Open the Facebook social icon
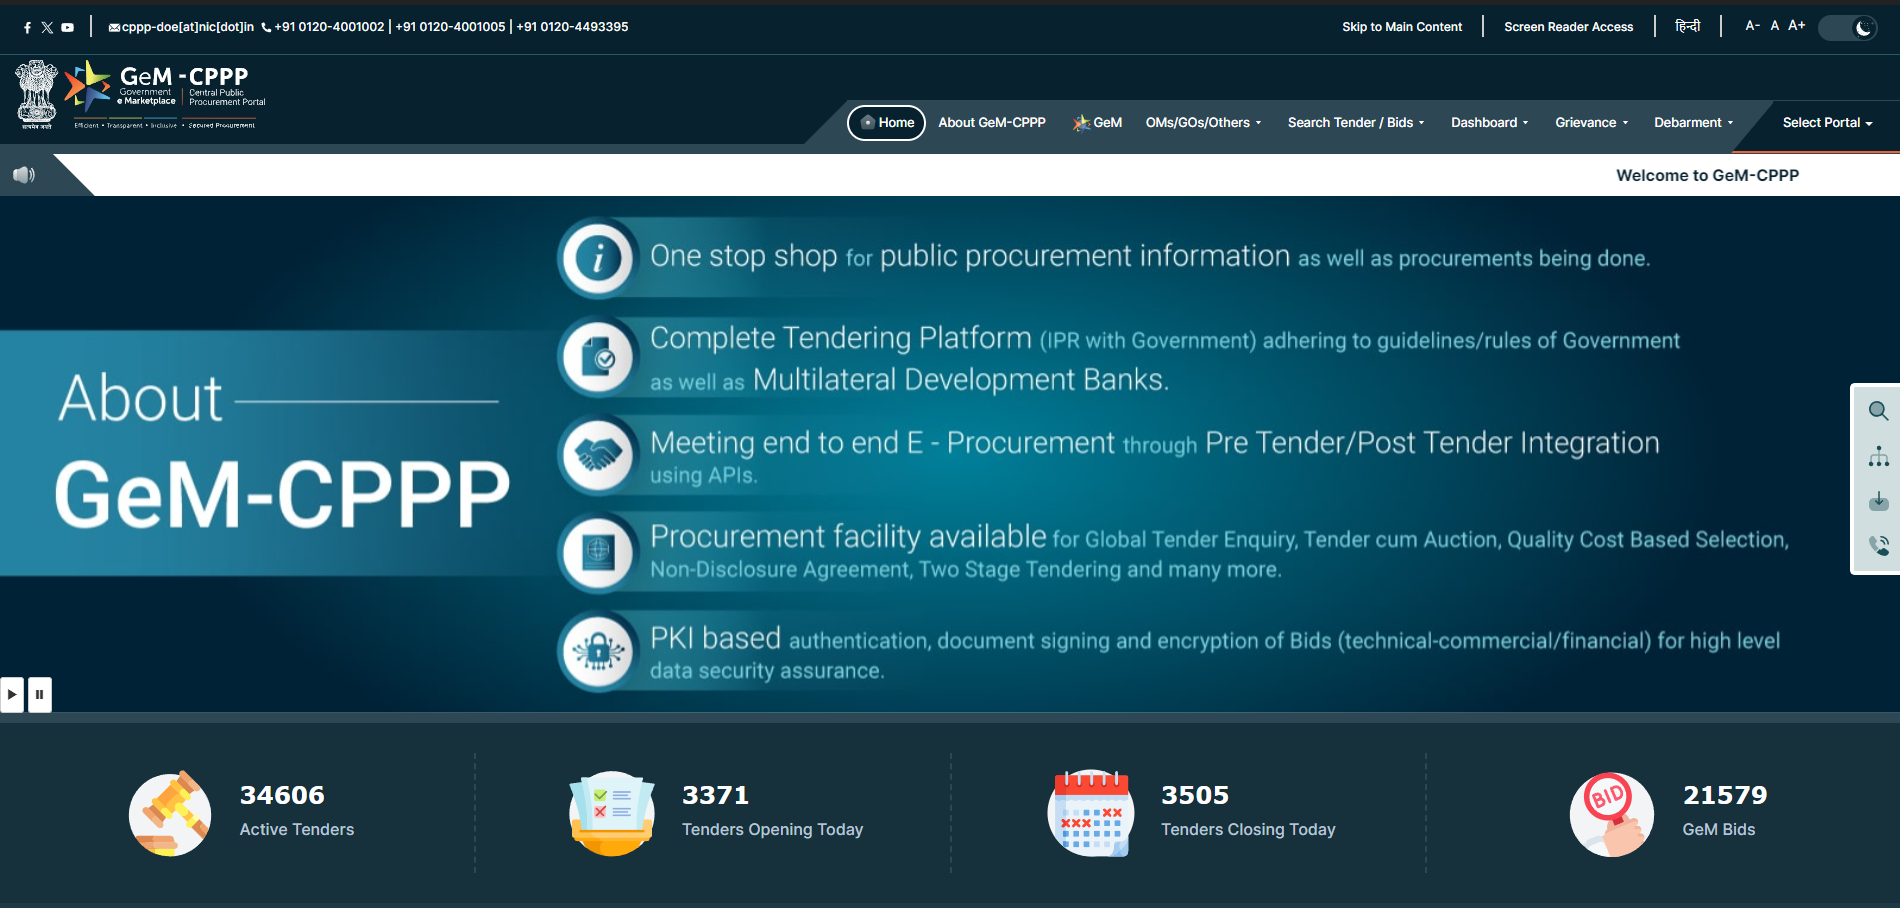The width and height of the screenshot is (1900, 908). pos(27,28)
